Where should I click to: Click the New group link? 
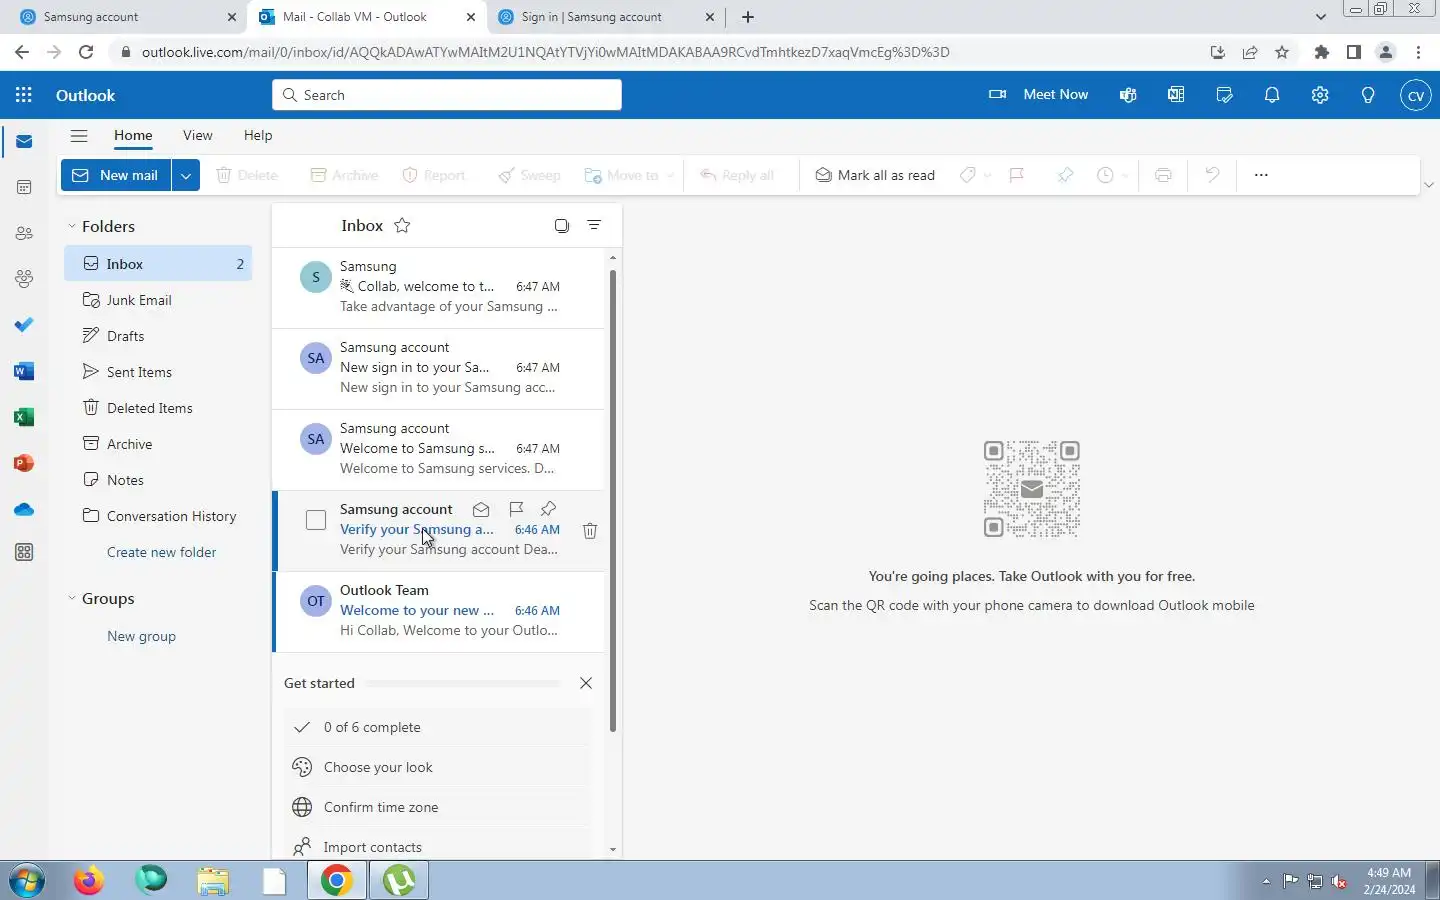point(141,636)
